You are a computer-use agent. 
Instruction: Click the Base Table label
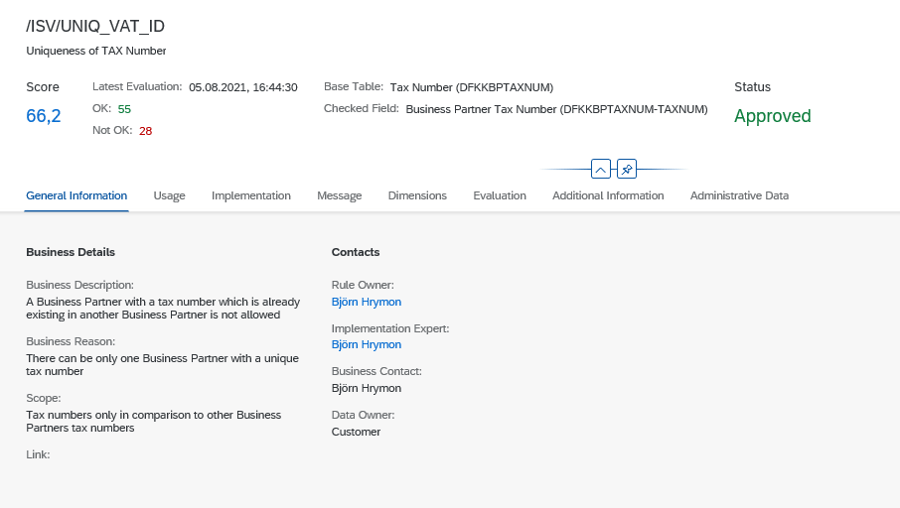[x=354, y=87]
